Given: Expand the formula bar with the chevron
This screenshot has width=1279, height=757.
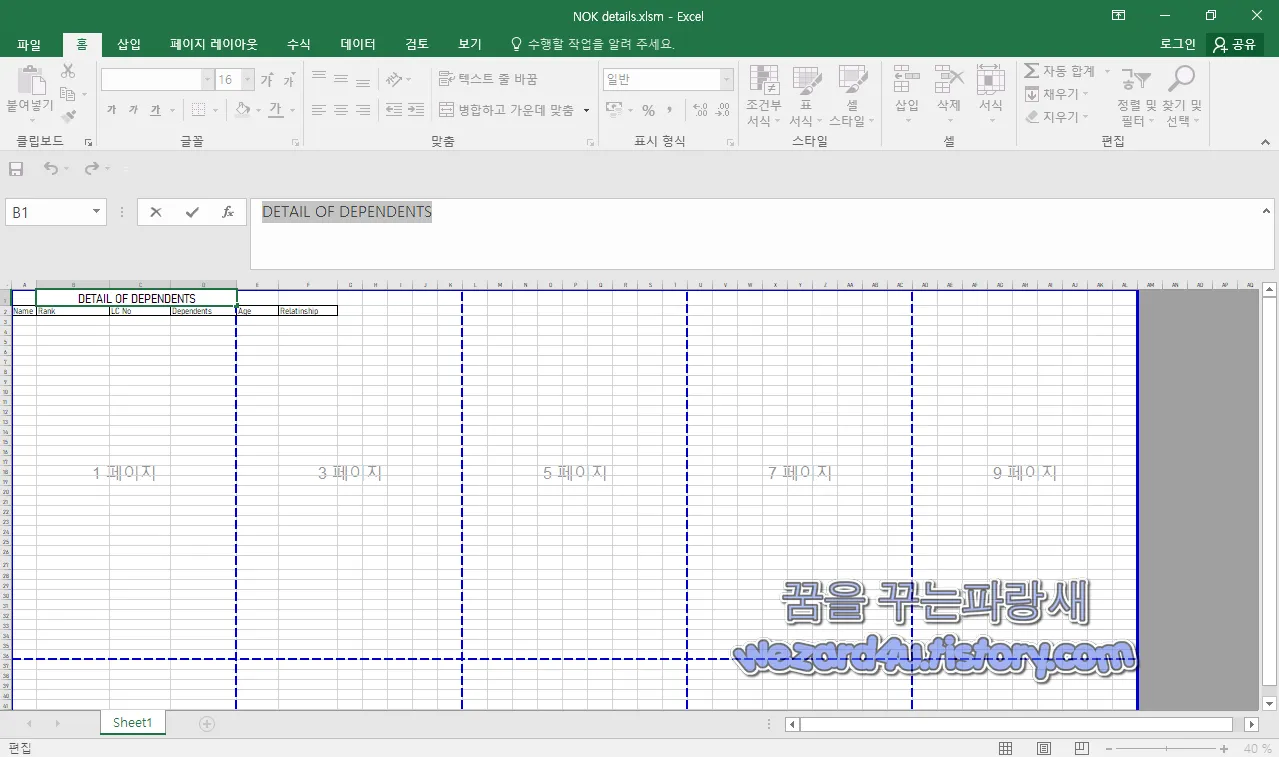Looking at the screenshot, I should point(1266,210).
